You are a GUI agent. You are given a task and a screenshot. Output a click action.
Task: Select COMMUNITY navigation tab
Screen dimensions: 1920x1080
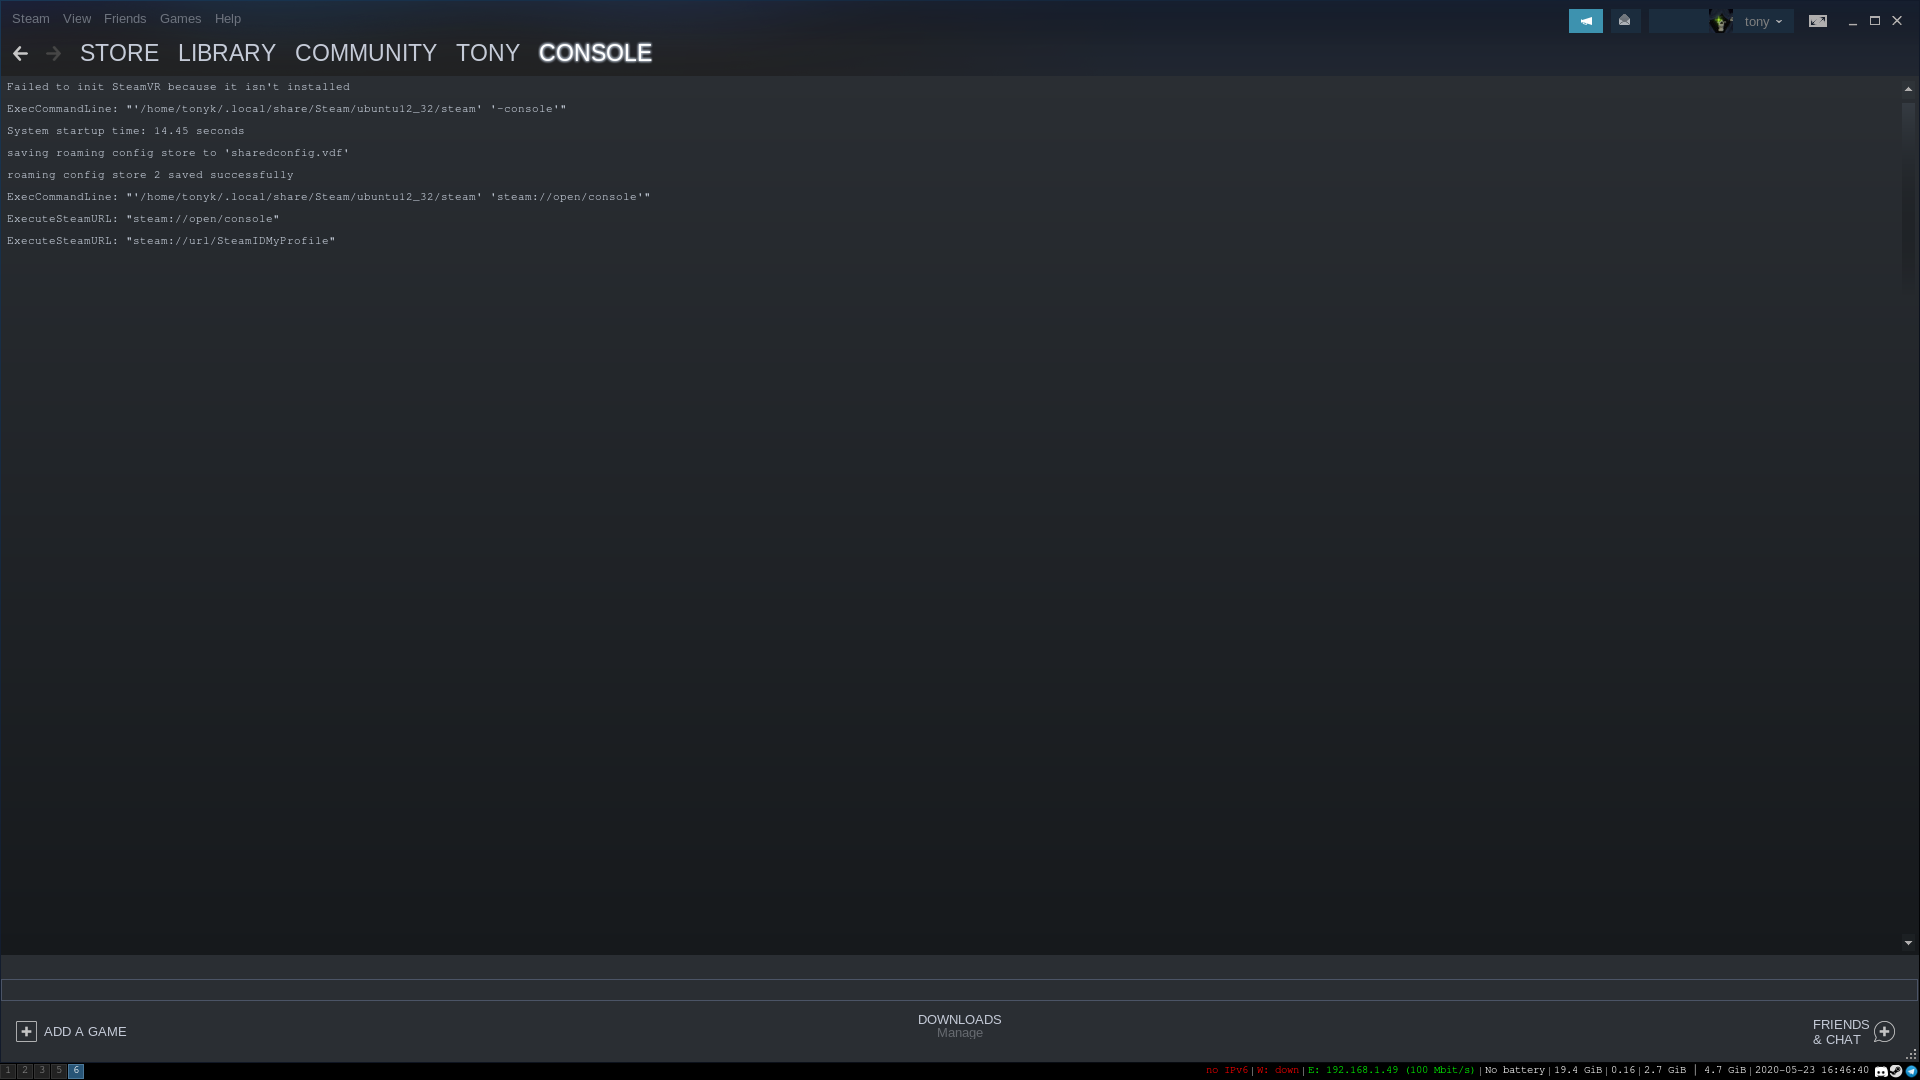[365, 53]
